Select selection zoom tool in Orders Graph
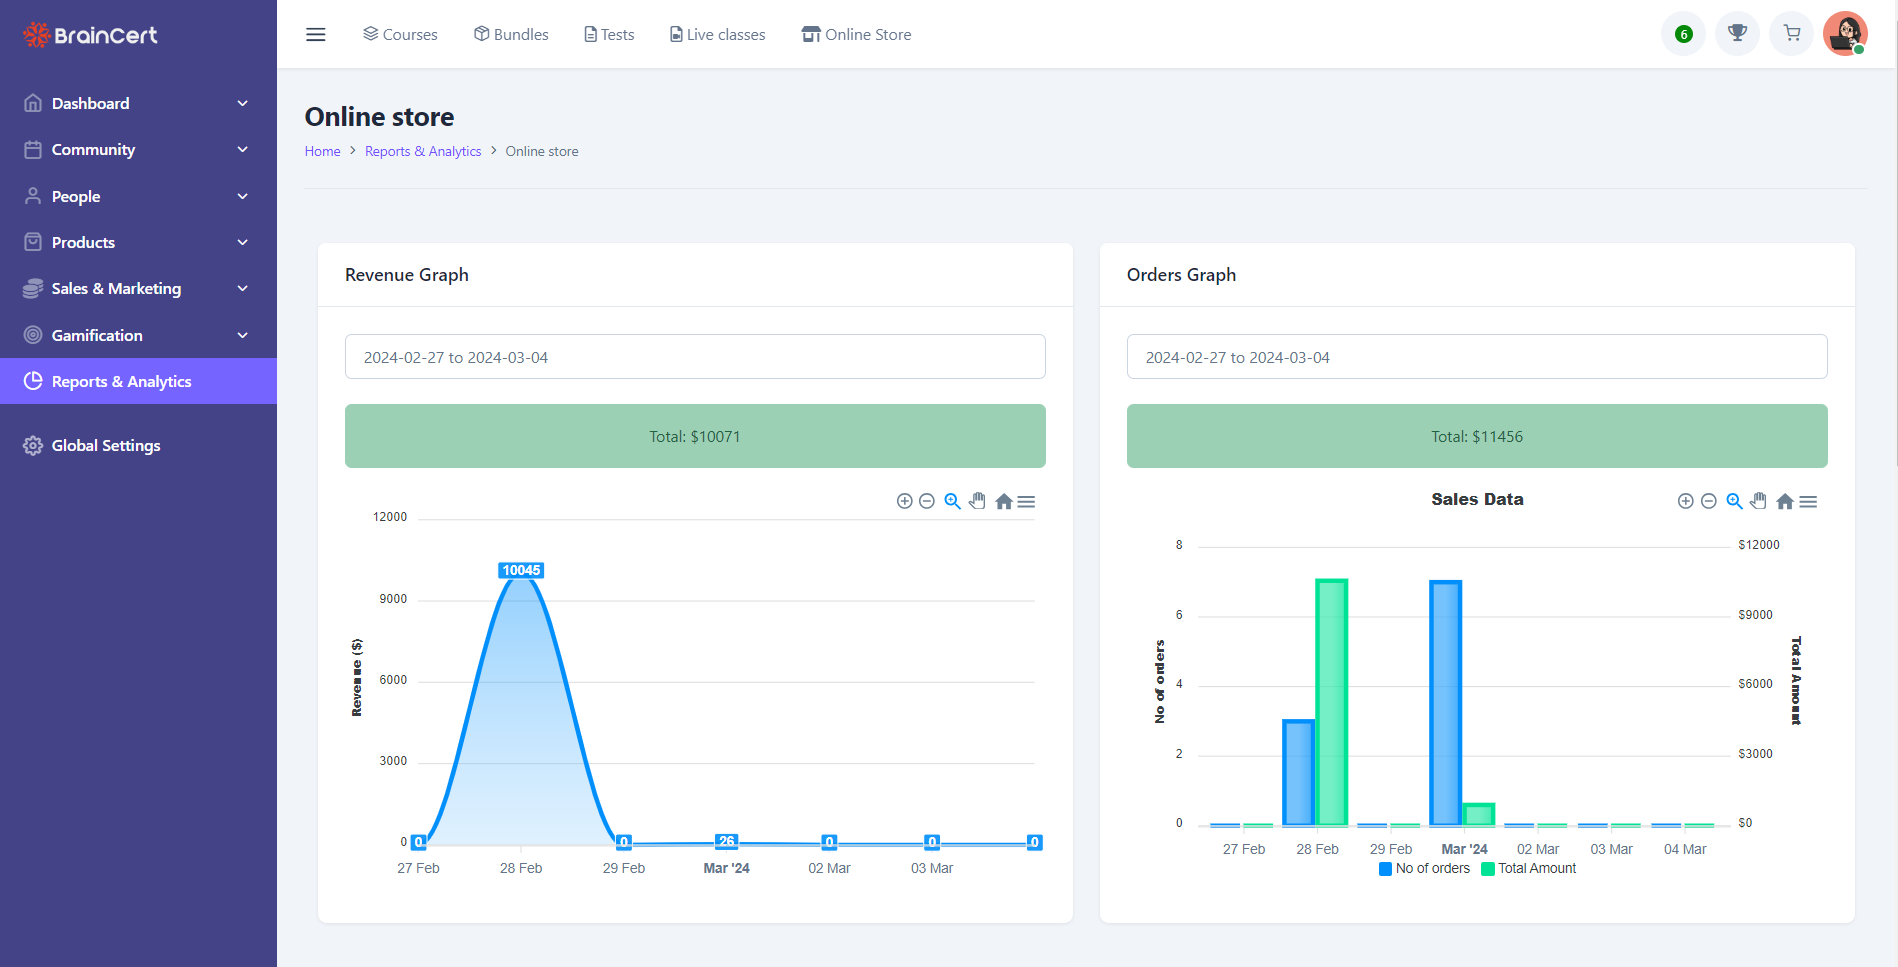Screen dimensions: 1898x967 pyautogui.click(x=1734, y=501)
